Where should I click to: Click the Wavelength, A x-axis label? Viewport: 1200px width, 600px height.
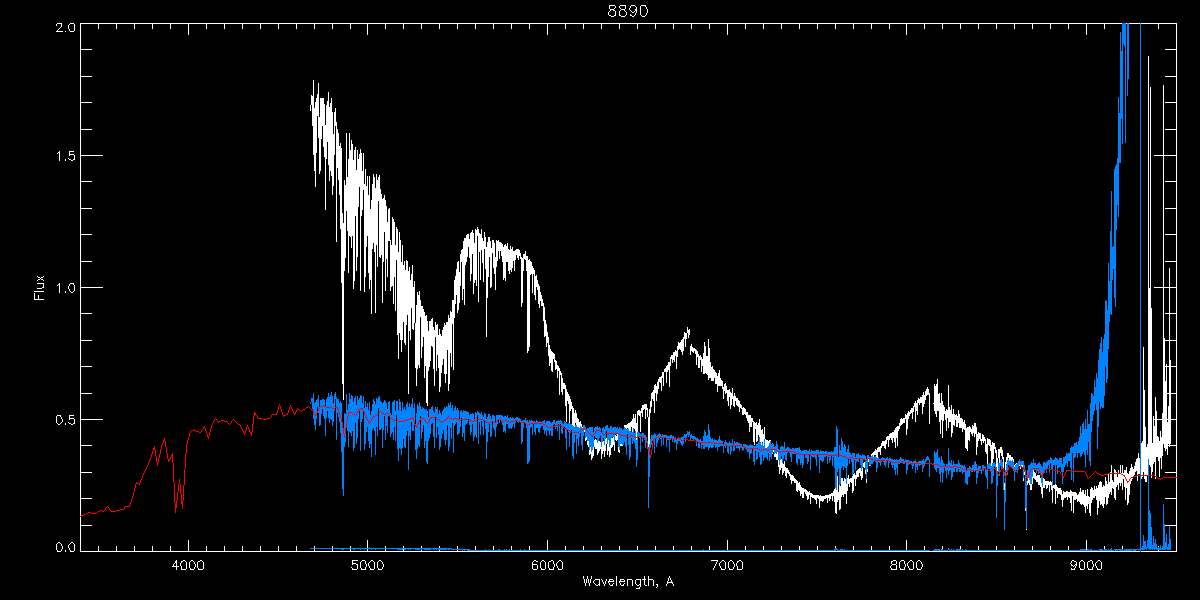click(x=628, y=582)
